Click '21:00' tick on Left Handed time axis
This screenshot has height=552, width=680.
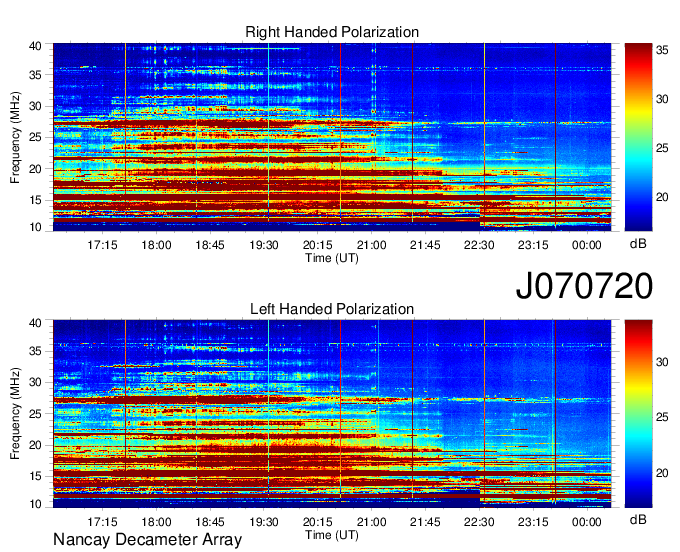click(372, 522)
